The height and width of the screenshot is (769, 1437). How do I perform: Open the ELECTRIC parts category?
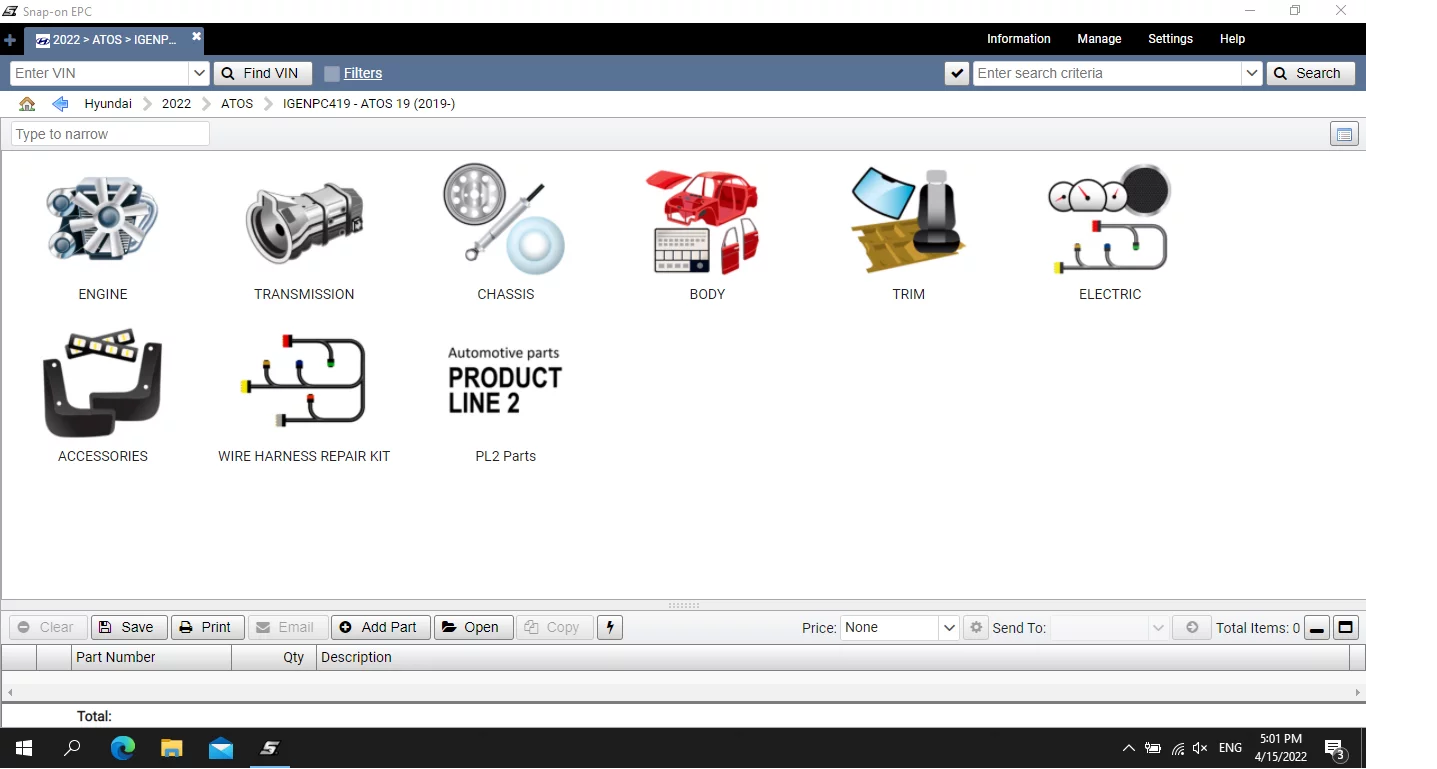coord(1109,221)
